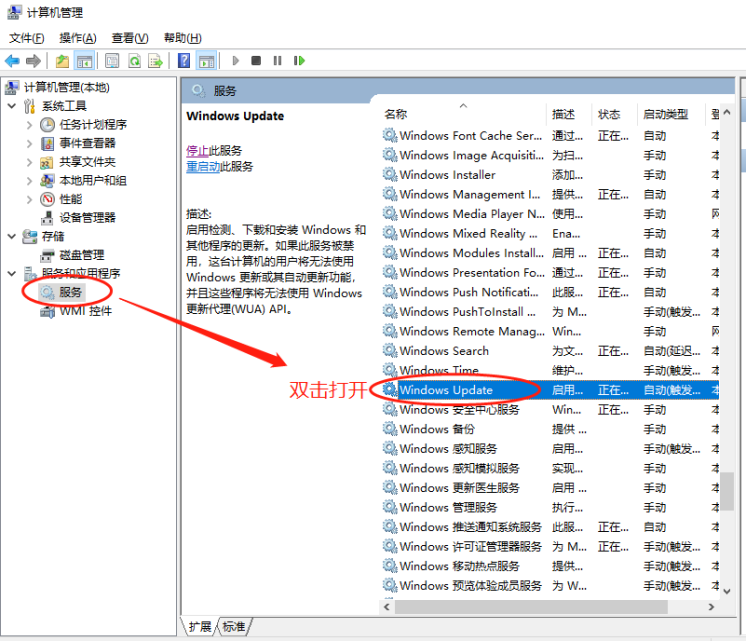Open the help toolbar icon
746x641 pixels.
click(x=184, y=61)
